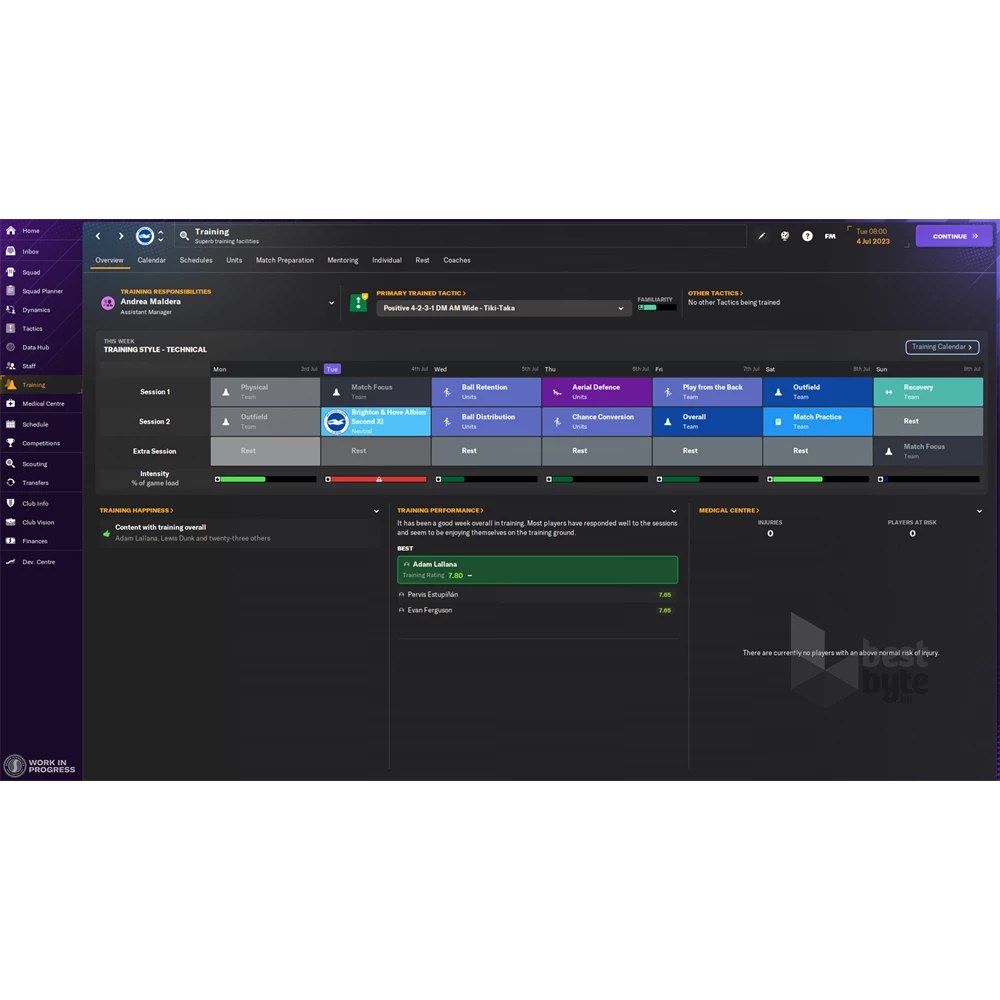Go to the Medical Centre section
This screenshot has height=1000, width=1000.
click(x=42, y=404)
